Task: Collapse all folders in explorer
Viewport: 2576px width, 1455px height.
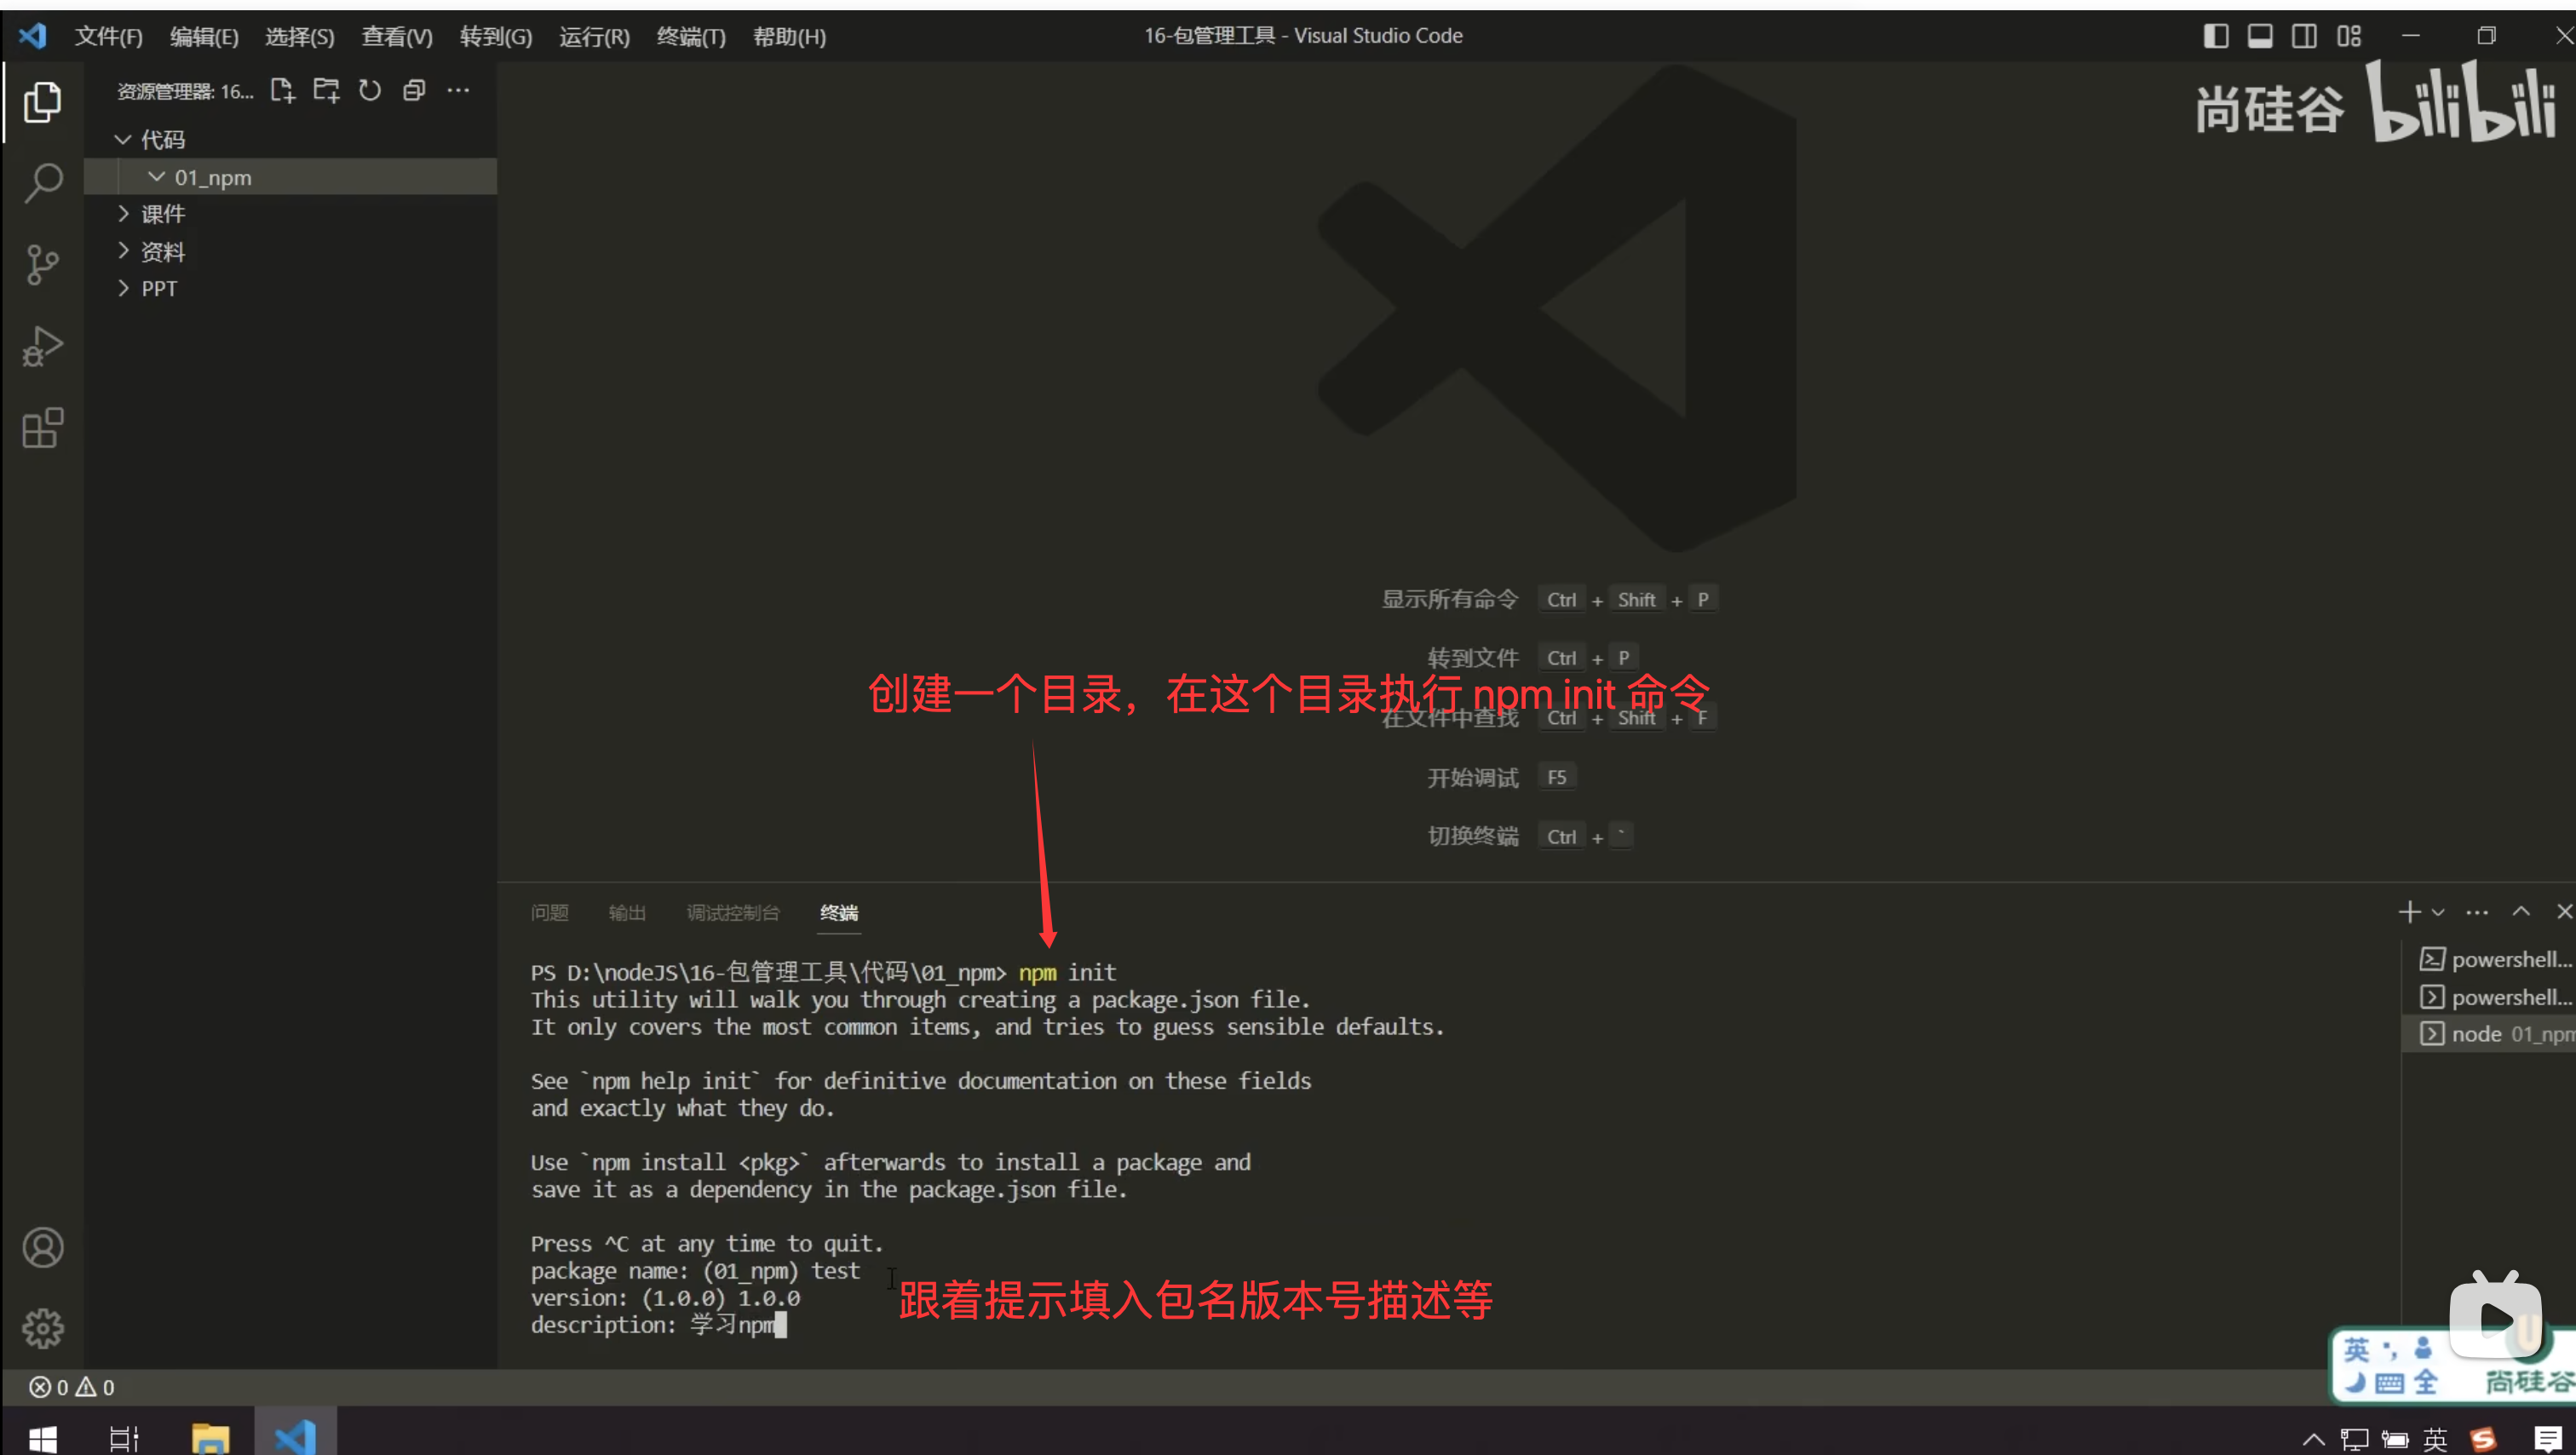Action: pos(414,91)
